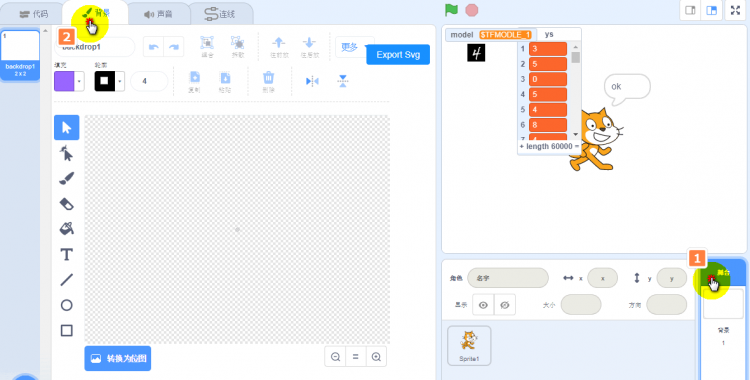Select the Reshape tool

pyautogui.click(x=66, y=153)
